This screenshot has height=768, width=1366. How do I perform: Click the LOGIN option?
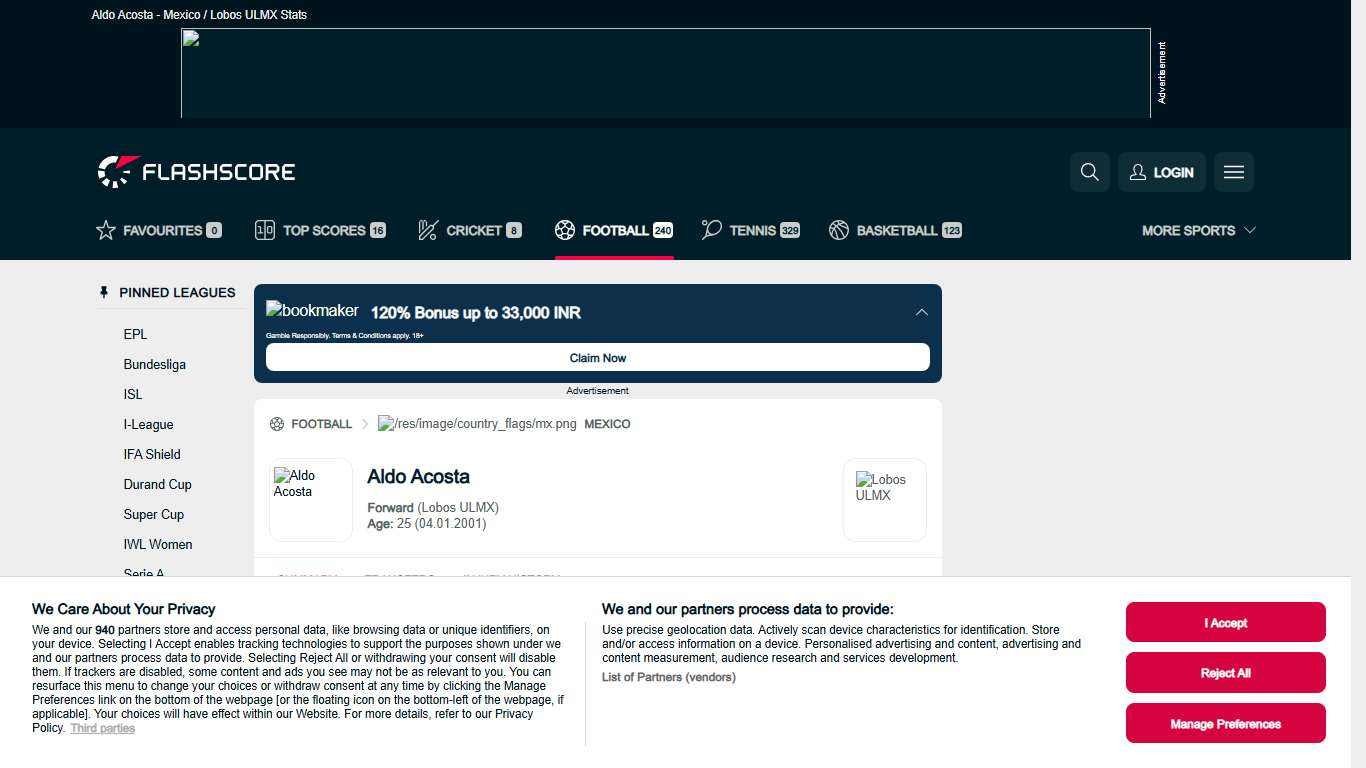[x=1161, y=172]
